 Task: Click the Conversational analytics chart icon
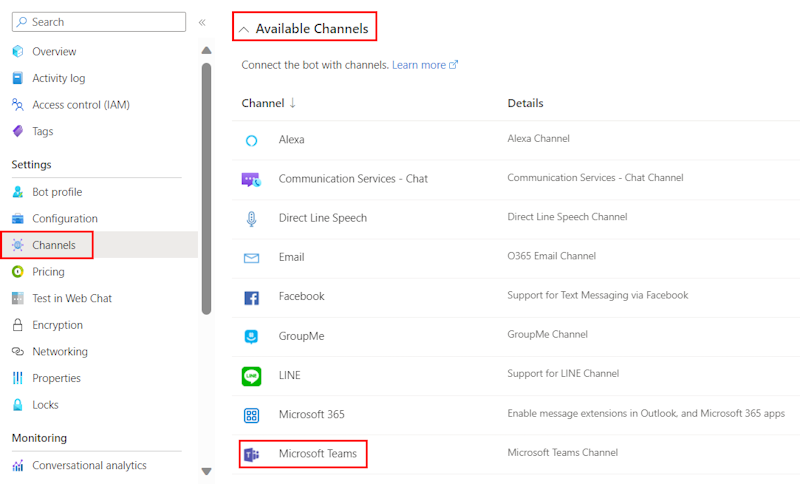click(x=18, y=465)
